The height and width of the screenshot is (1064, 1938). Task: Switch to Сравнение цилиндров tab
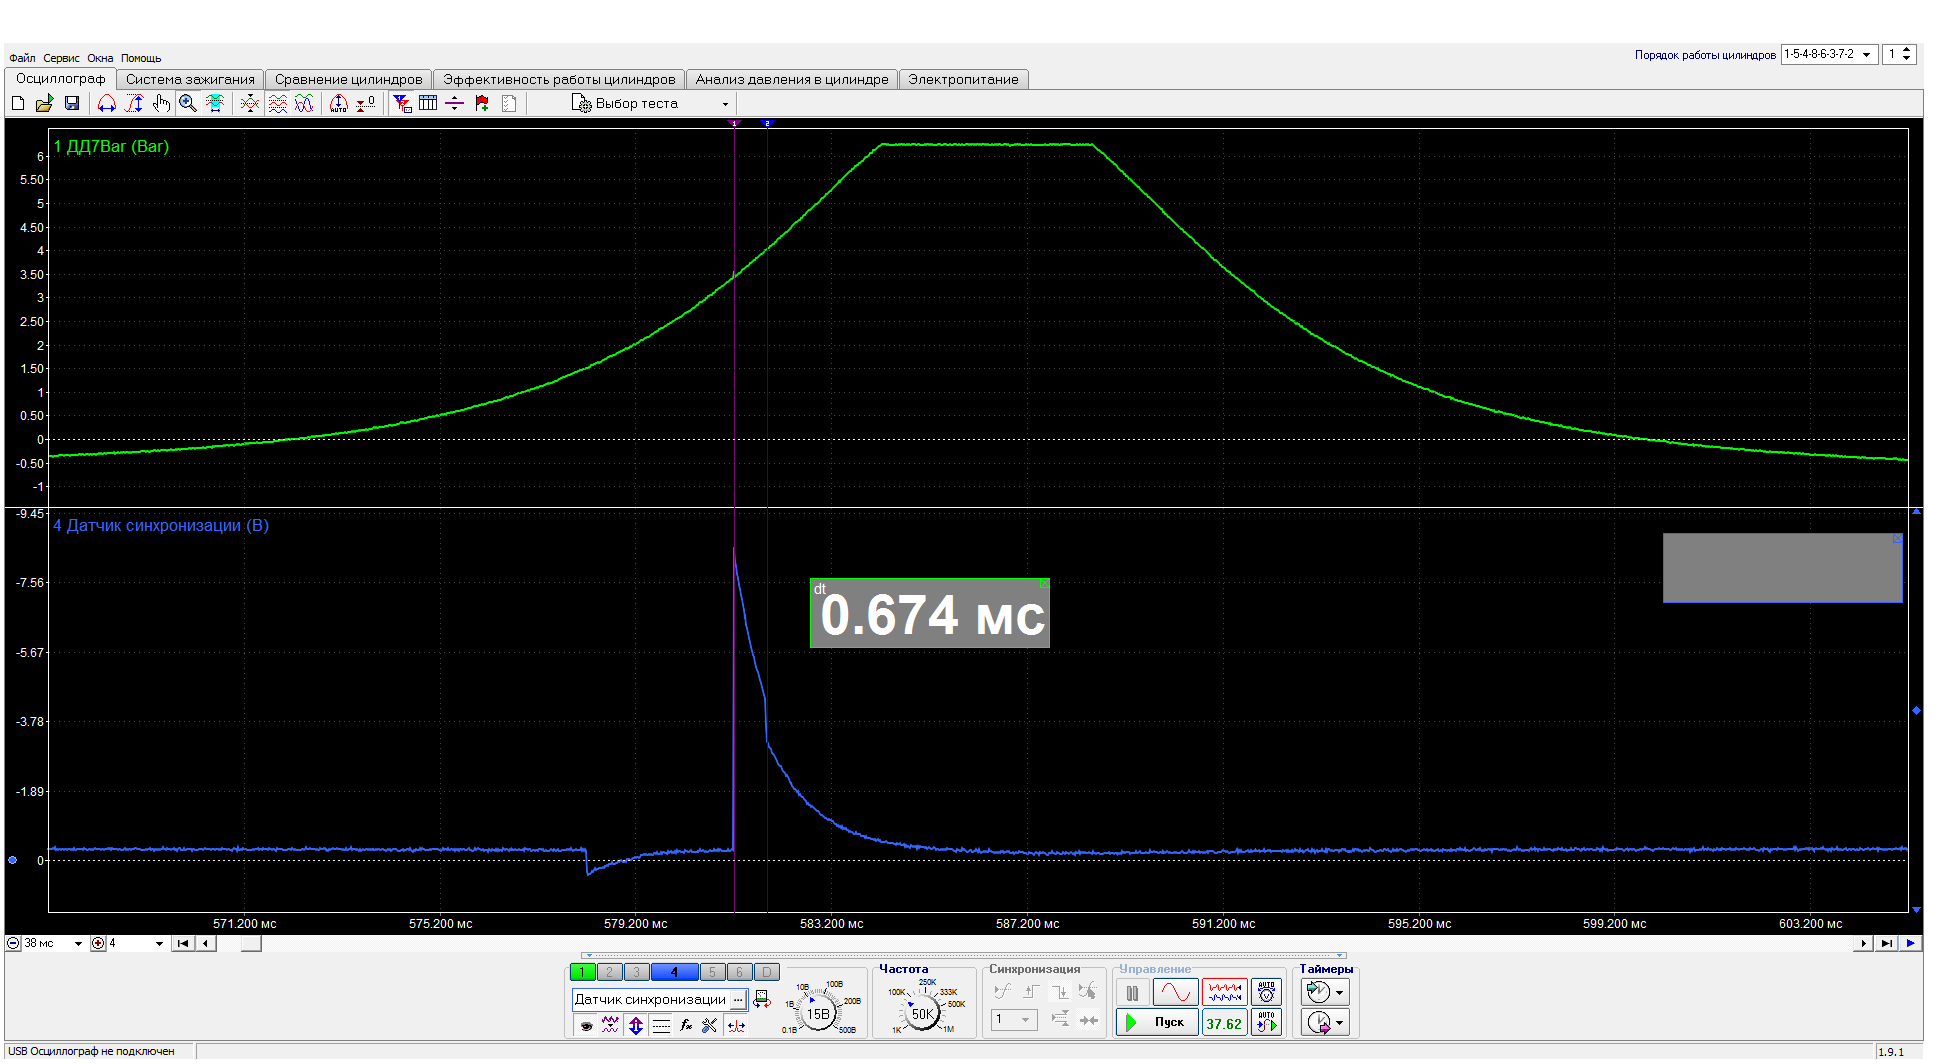point(349,79)
